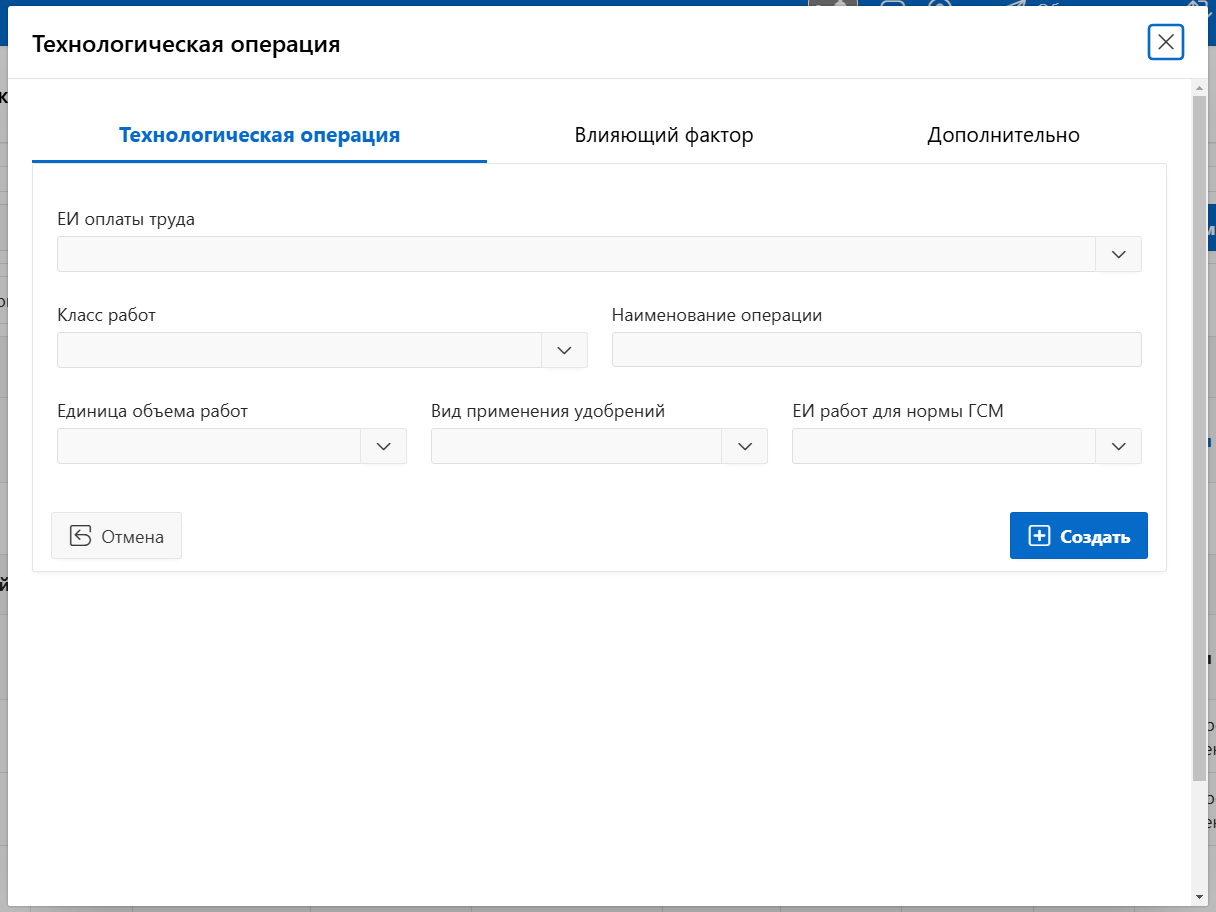
Task: Switch to the Влияющий фактор tab
Action: (x=663, y=135)
